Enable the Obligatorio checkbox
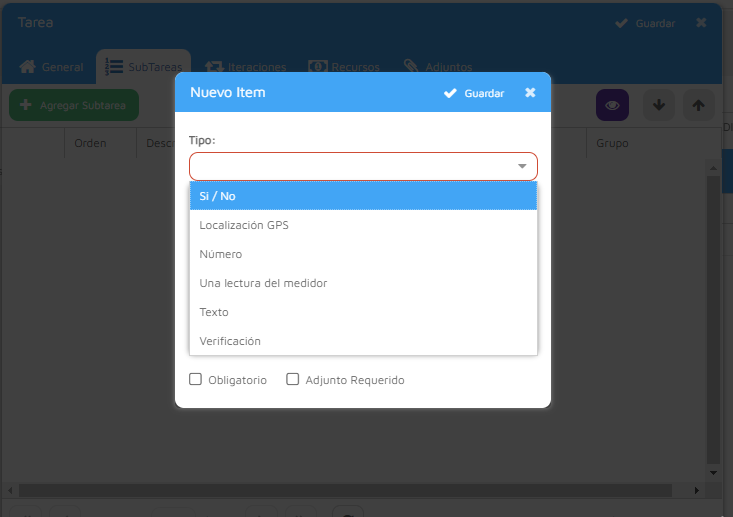This screenshot has height=517, width=733. 196,380
